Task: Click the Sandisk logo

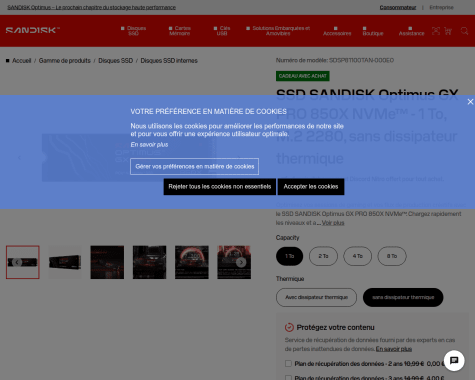Action: click(x=33, y=30)
